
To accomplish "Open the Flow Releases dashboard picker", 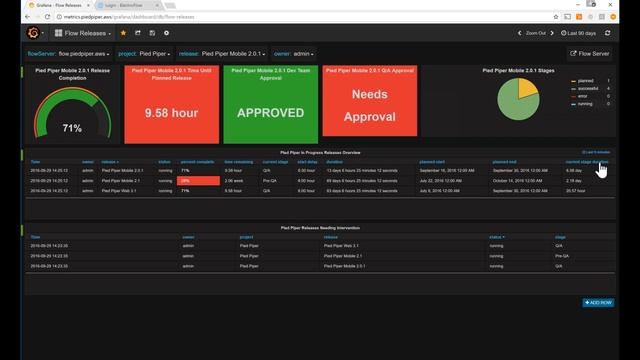I will tap(83, 33).
